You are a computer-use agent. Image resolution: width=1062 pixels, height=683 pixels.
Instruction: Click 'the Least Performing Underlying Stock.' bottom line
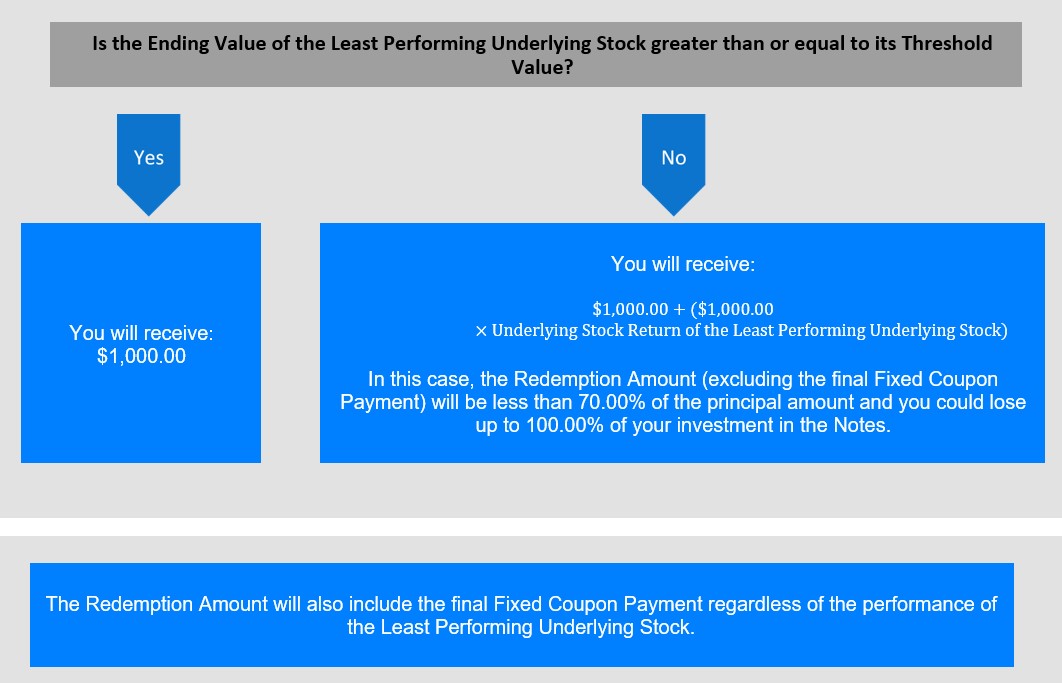tap(521, 627)
